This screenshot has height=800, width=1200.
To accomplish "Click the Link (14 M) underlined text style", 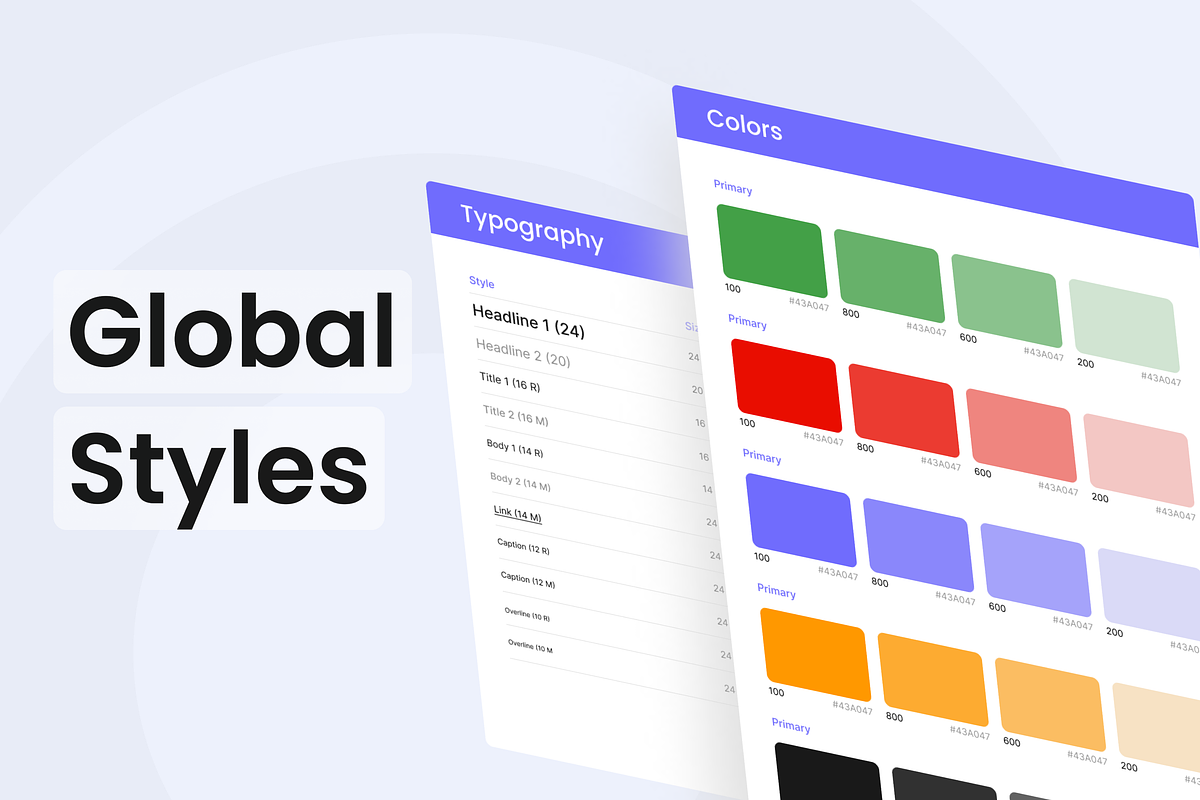I will pos(518,514).
